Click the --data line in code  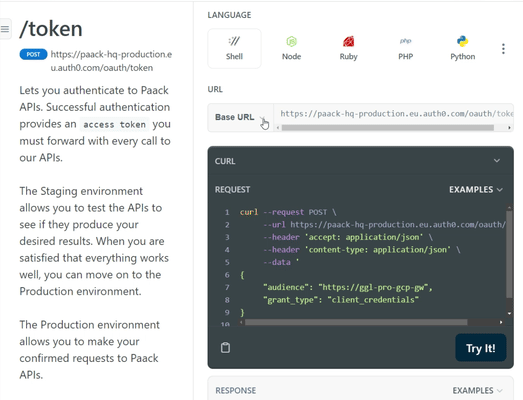click(x=281, y=262)
